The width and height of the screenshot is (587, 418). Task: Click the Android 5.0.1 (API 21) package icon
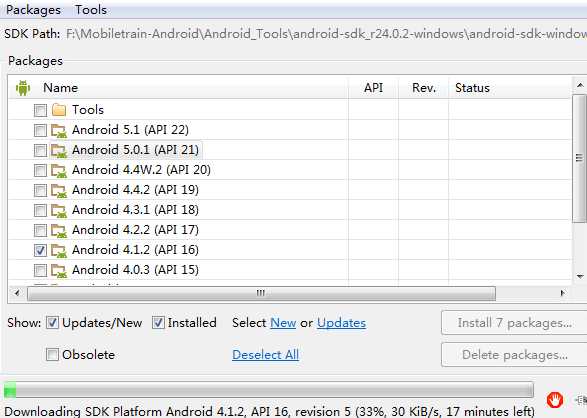pyautogui.click(x=59, y=150)
